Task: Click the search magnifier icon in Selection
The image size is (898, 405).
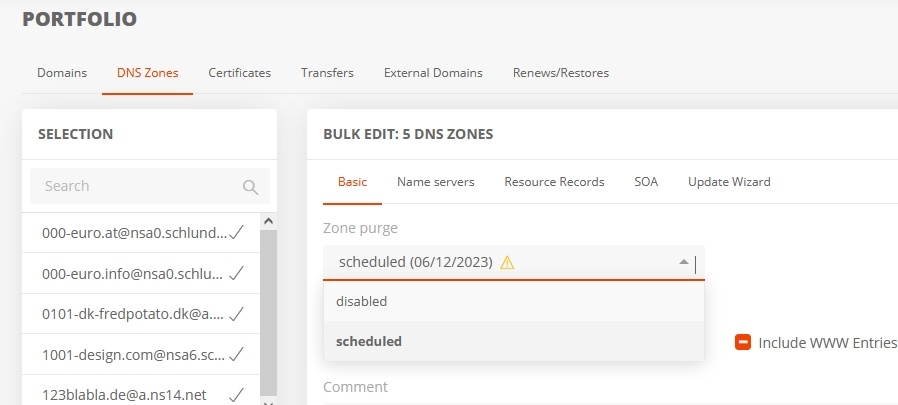Action: [250, 187]
